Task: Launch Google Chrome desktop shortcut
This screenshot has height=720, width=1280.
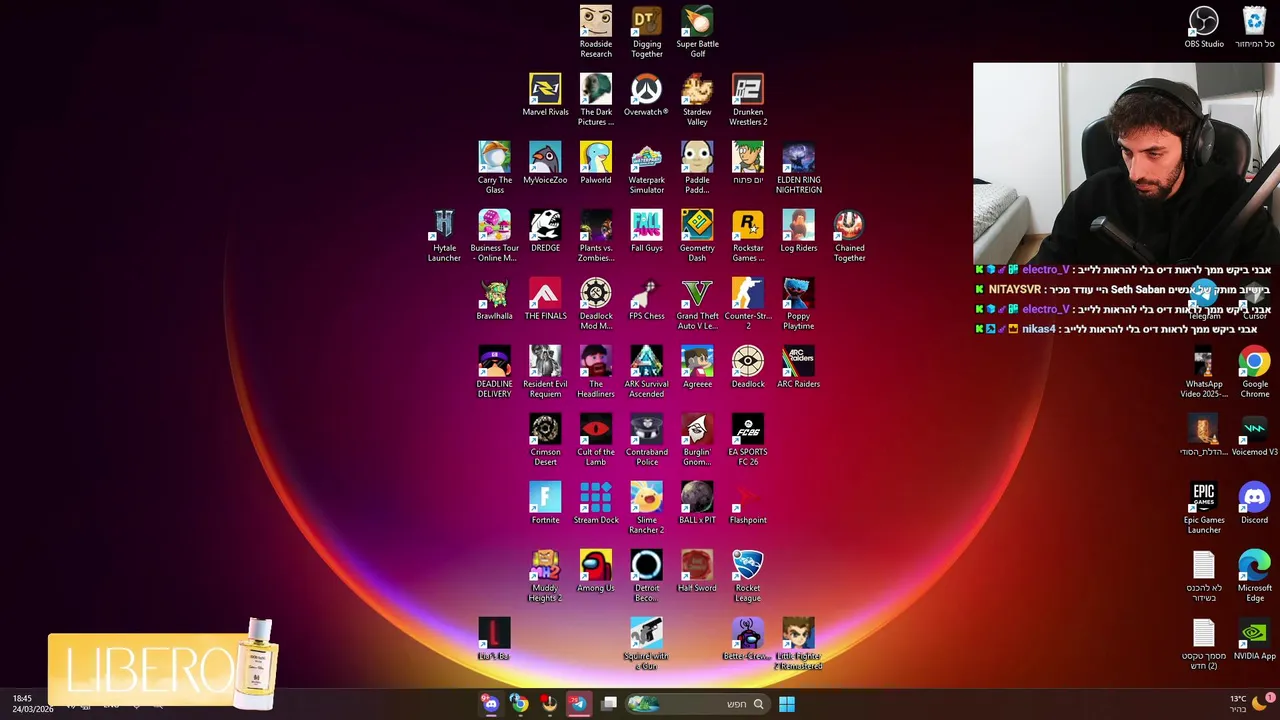Action: click(x=1255, y=372)
